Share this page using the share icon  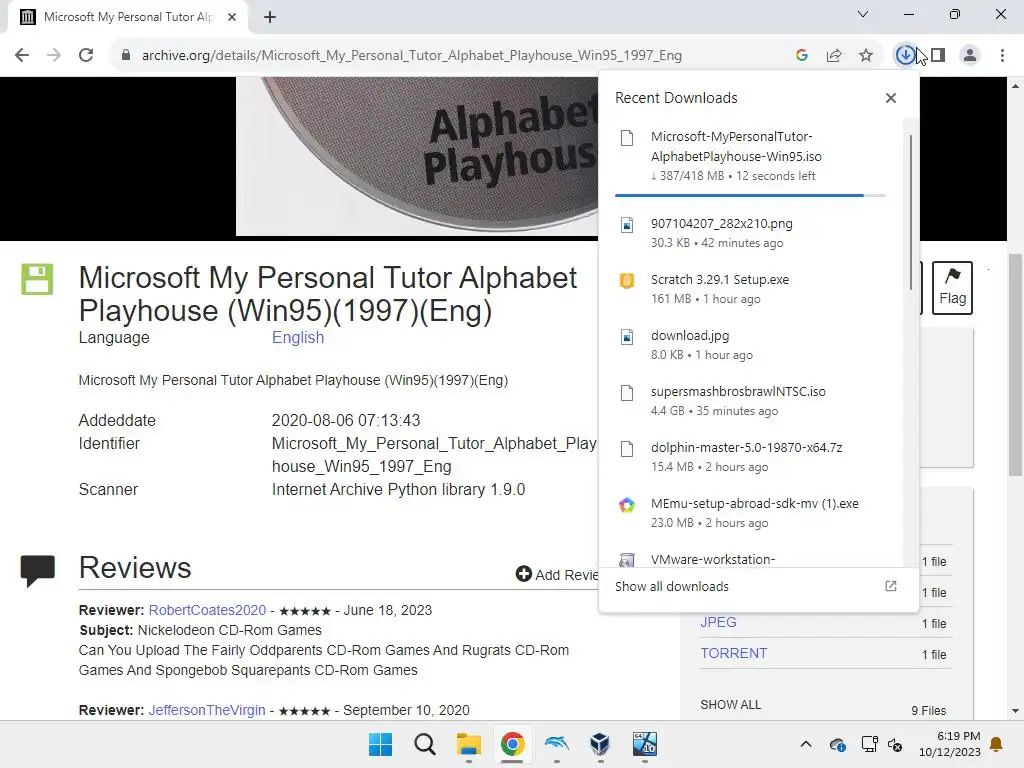834,56
